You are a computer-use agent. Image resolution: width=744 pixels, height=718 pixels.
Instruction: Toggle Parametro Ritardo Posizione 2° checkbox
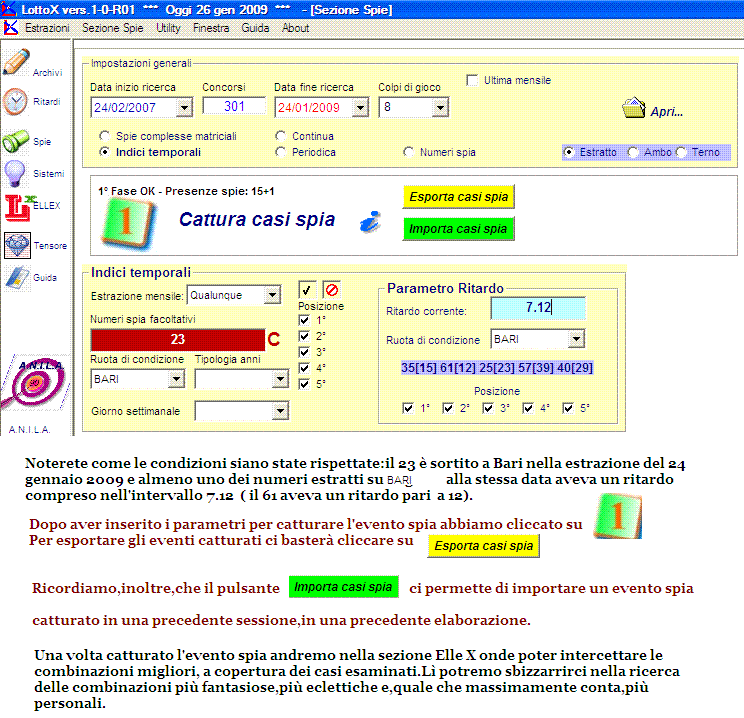point(447,408)
